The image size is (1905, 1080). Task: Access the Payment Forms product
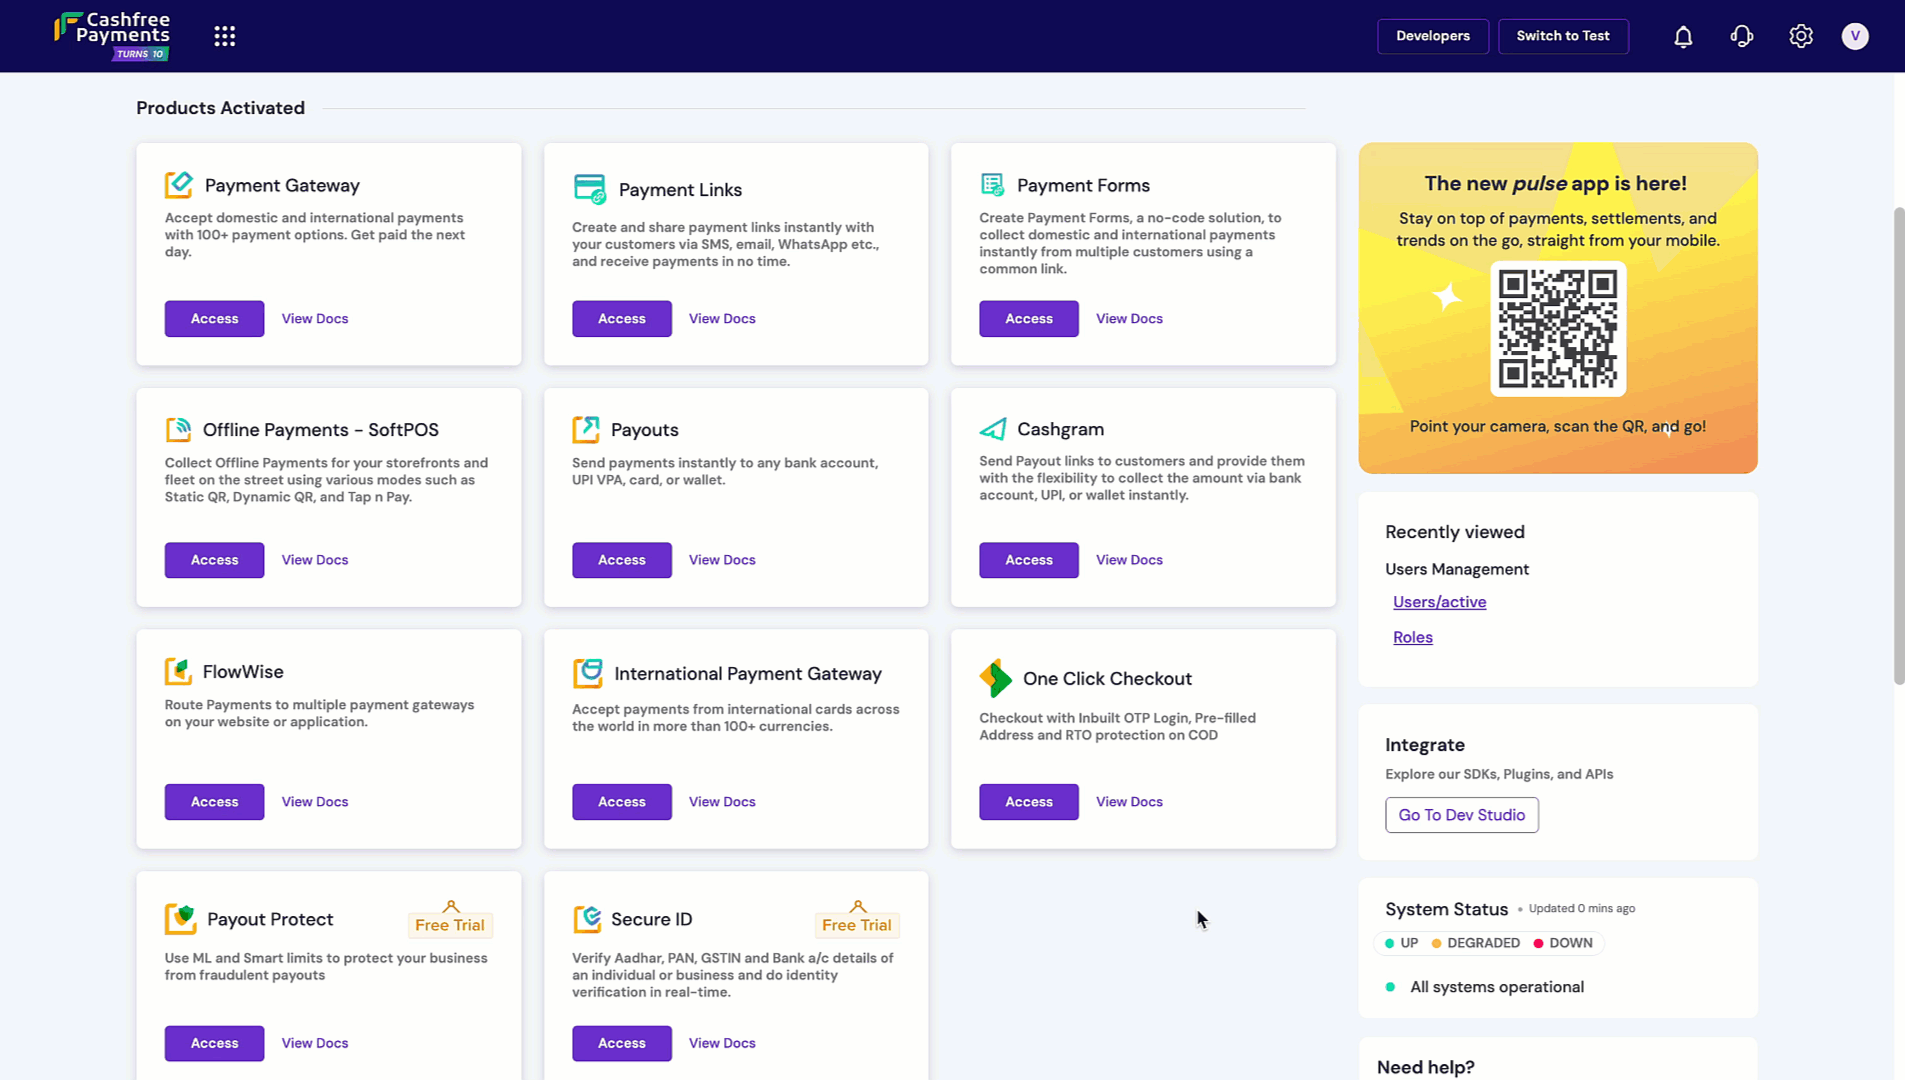pos(1029,319)
